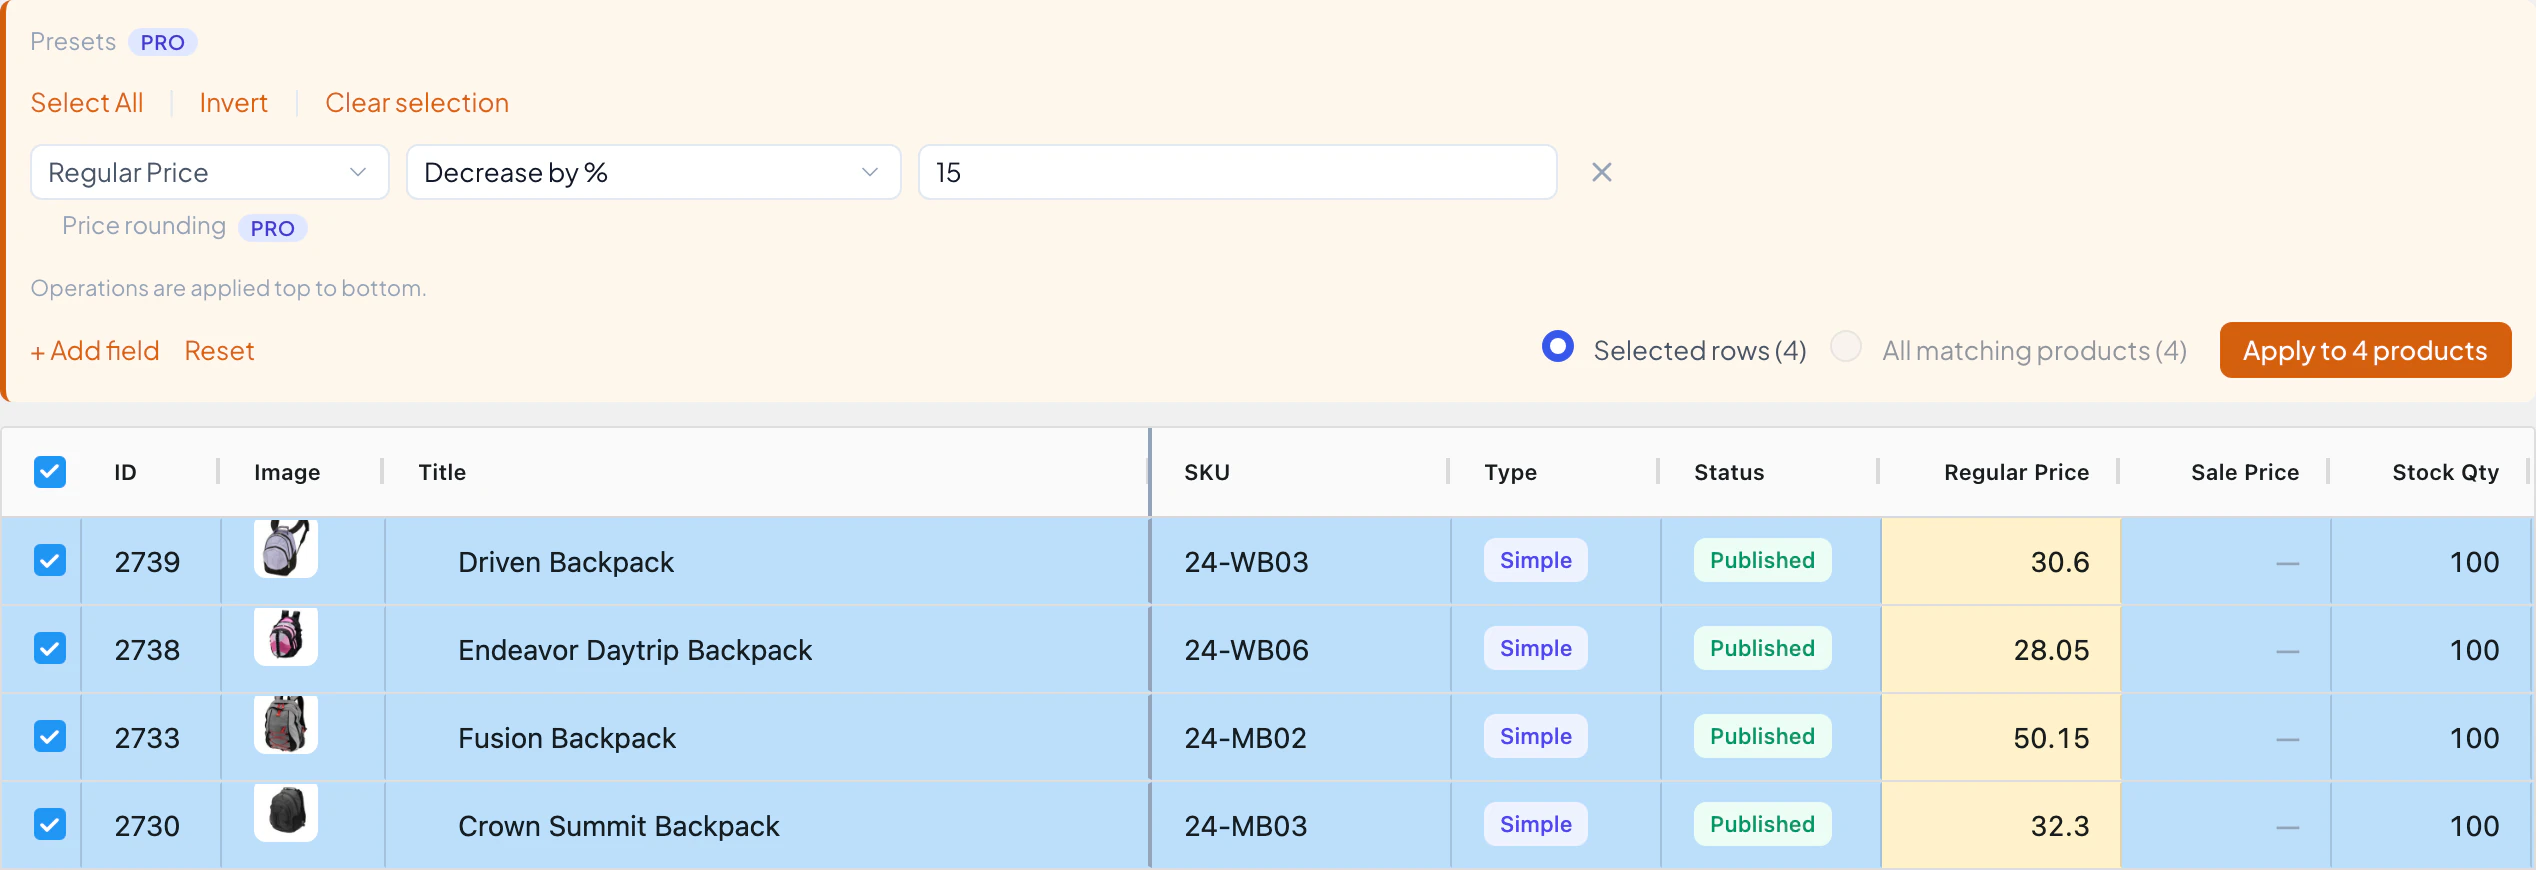This screenshot has width=2536, height=870.
Task: Invert the current selection
Action: (233, 103)
